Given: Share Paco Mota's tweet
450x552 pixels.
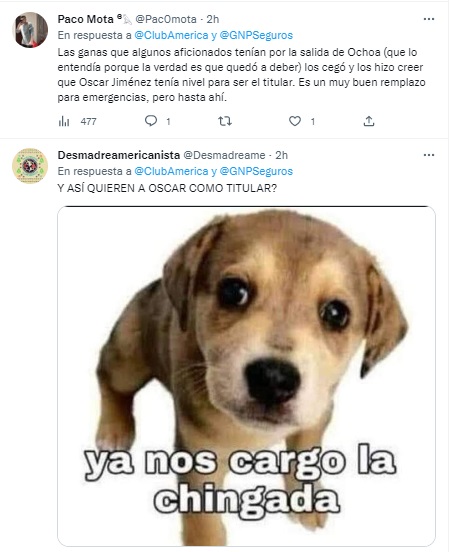Looking at the screenshot, I should pyautogui.click(x=369, y=121).
